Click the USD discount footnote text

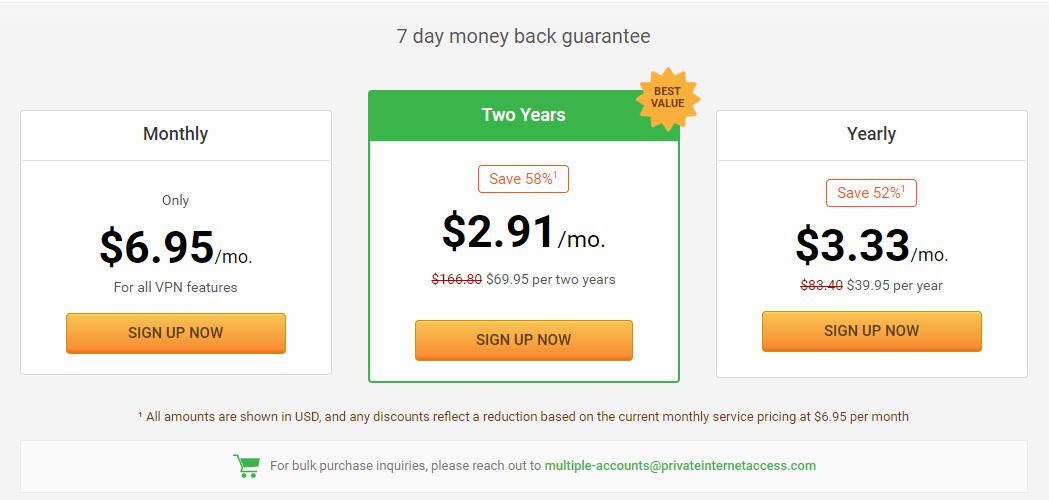pos(524,416)
